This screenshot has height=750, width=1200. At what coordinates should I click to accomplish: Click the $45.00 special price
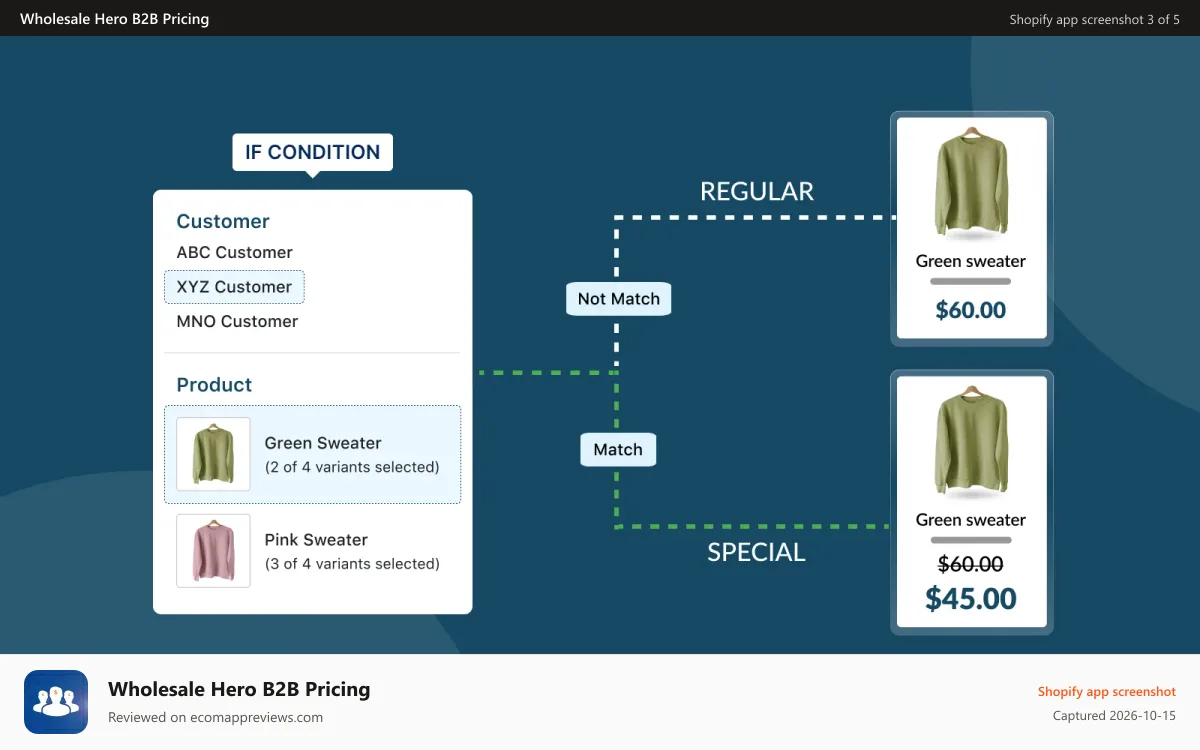pos(971,599)
